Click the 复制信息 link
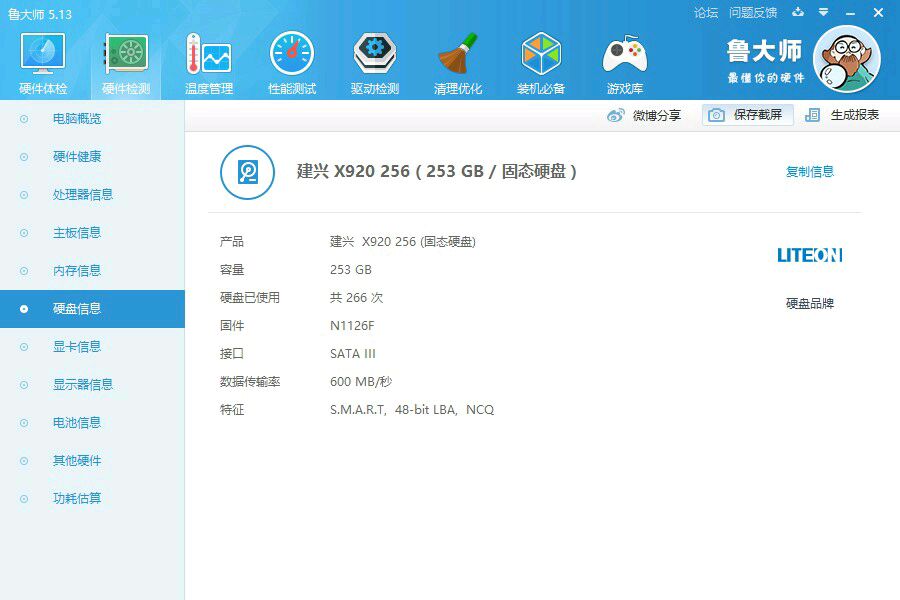The image size is (900, 600). point(809,171)
